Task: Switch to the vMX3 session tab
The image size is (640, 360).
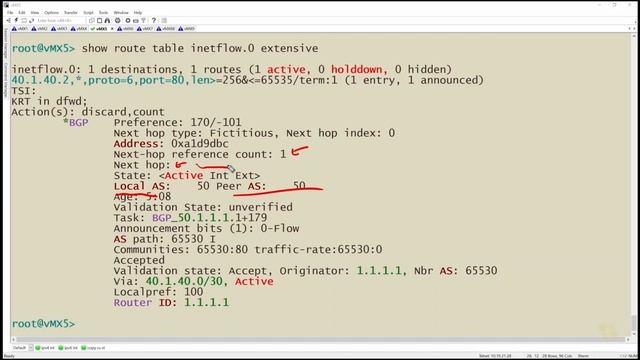Action: (59, 29)
